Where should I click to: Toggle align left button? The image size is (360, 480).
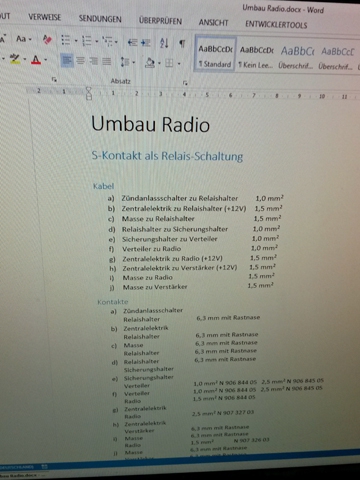coord(67,60)
